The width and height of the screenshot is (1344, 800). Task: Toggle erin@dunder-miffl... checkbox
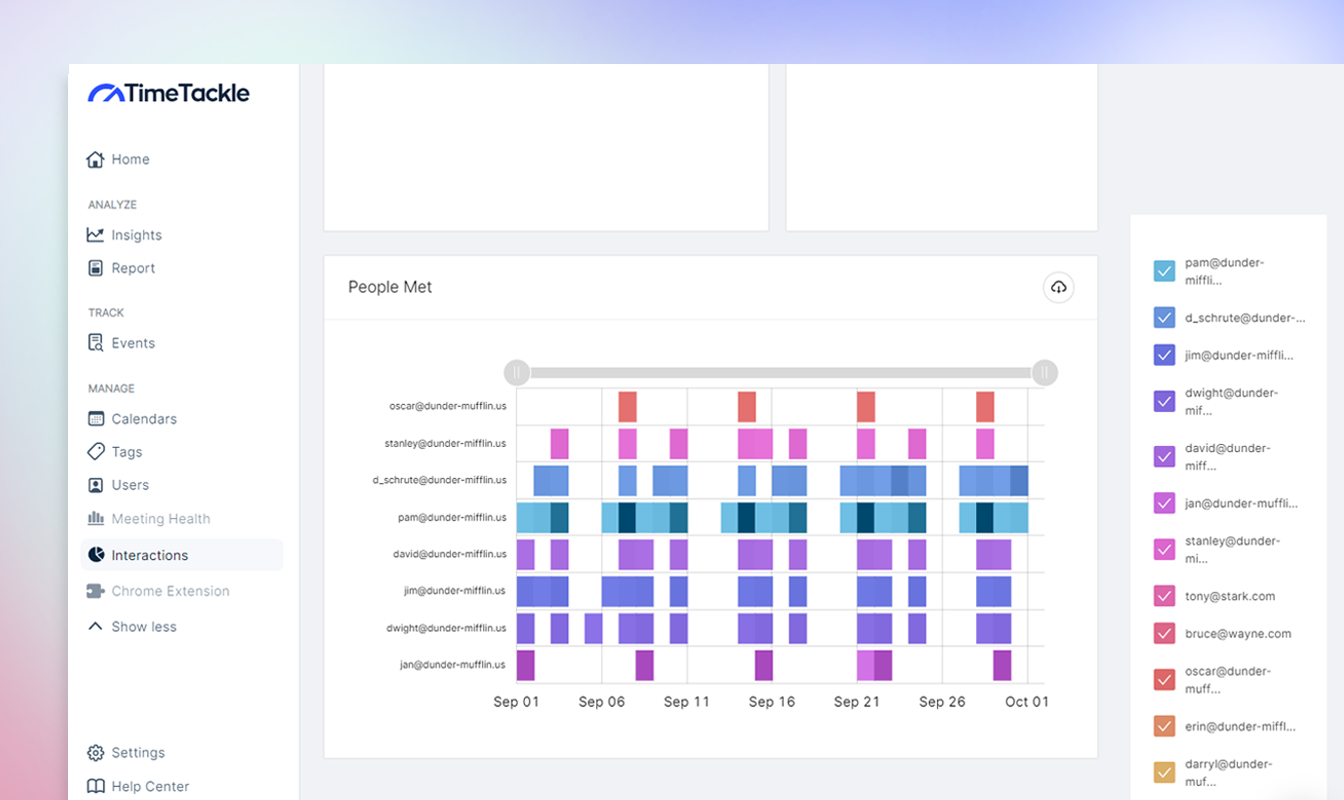pyautogui.click(x=1164, y=726)
